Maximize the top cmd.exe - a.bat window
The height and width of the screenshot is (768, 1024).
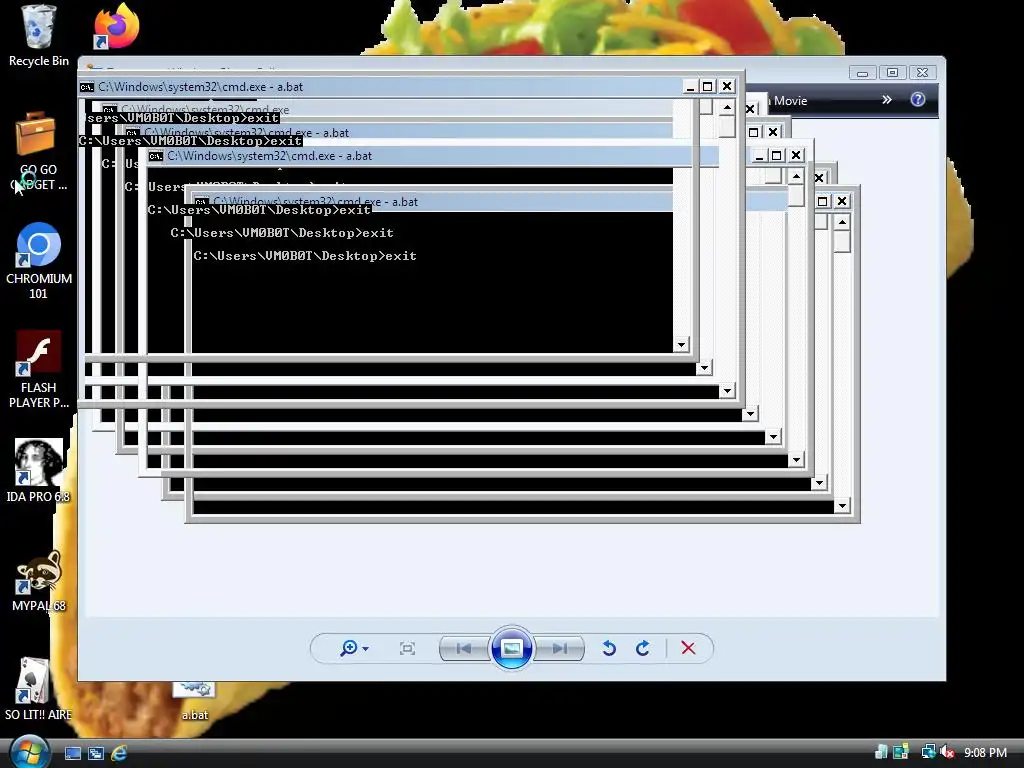point(707,86)
